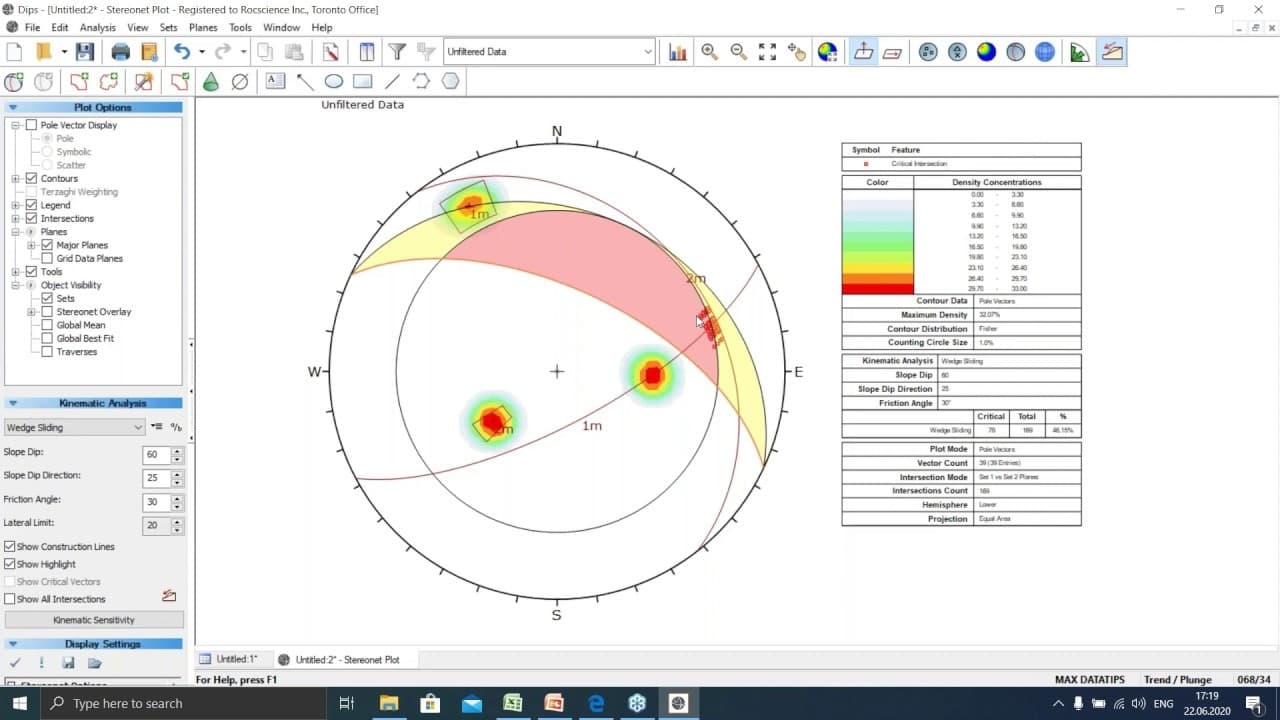Open the contour plot colored sphere icon
The height and width of the screenshot is (720, 1280).
click(x=987, y=52)
